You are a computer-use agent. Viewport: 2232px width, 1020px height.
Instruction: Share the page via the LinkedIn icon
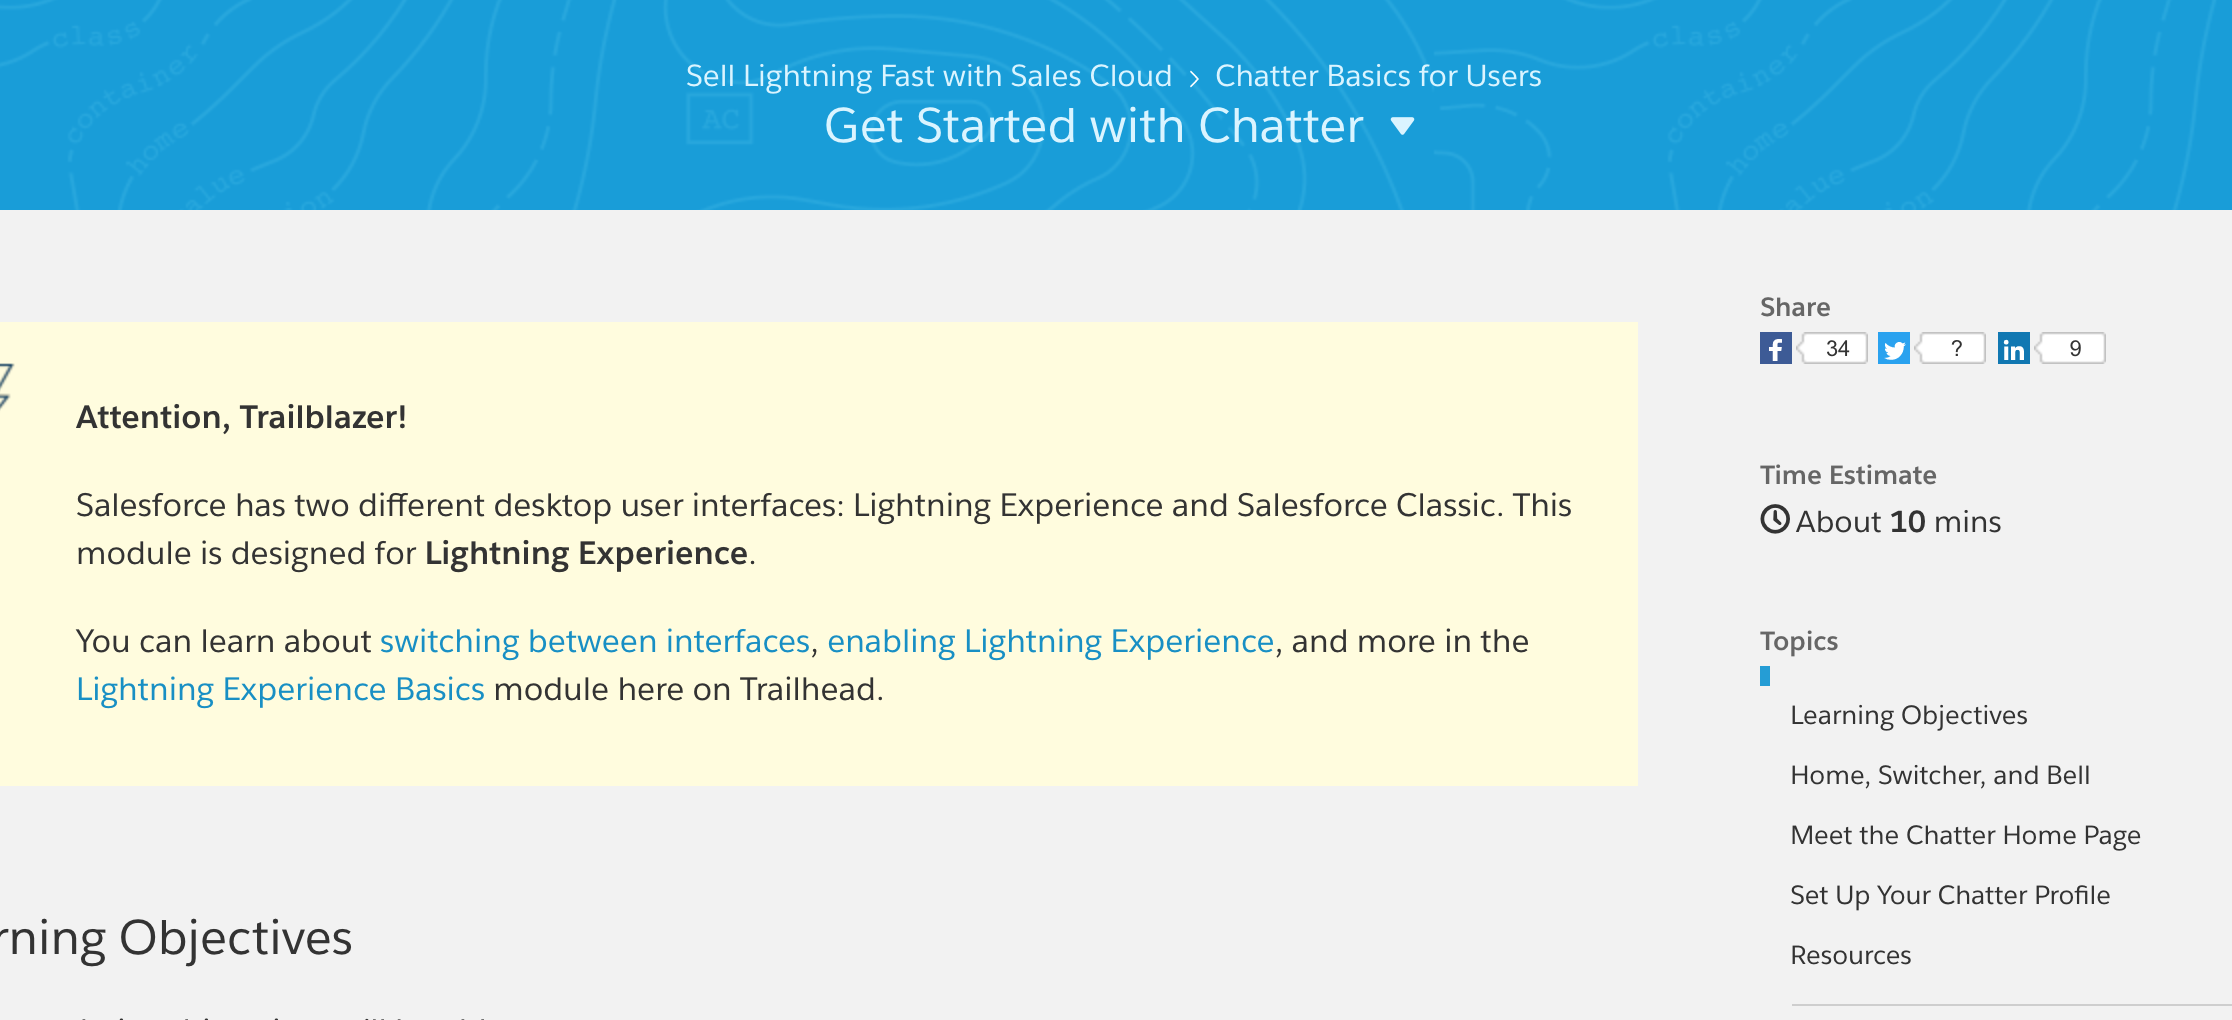2014,348
